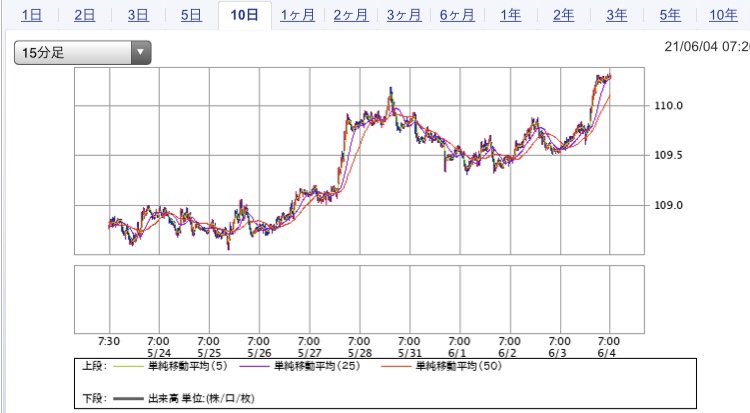The image size is (750, 413).
Task: Click the 5/27 date axis label
Action: click(x=309, y=353)
